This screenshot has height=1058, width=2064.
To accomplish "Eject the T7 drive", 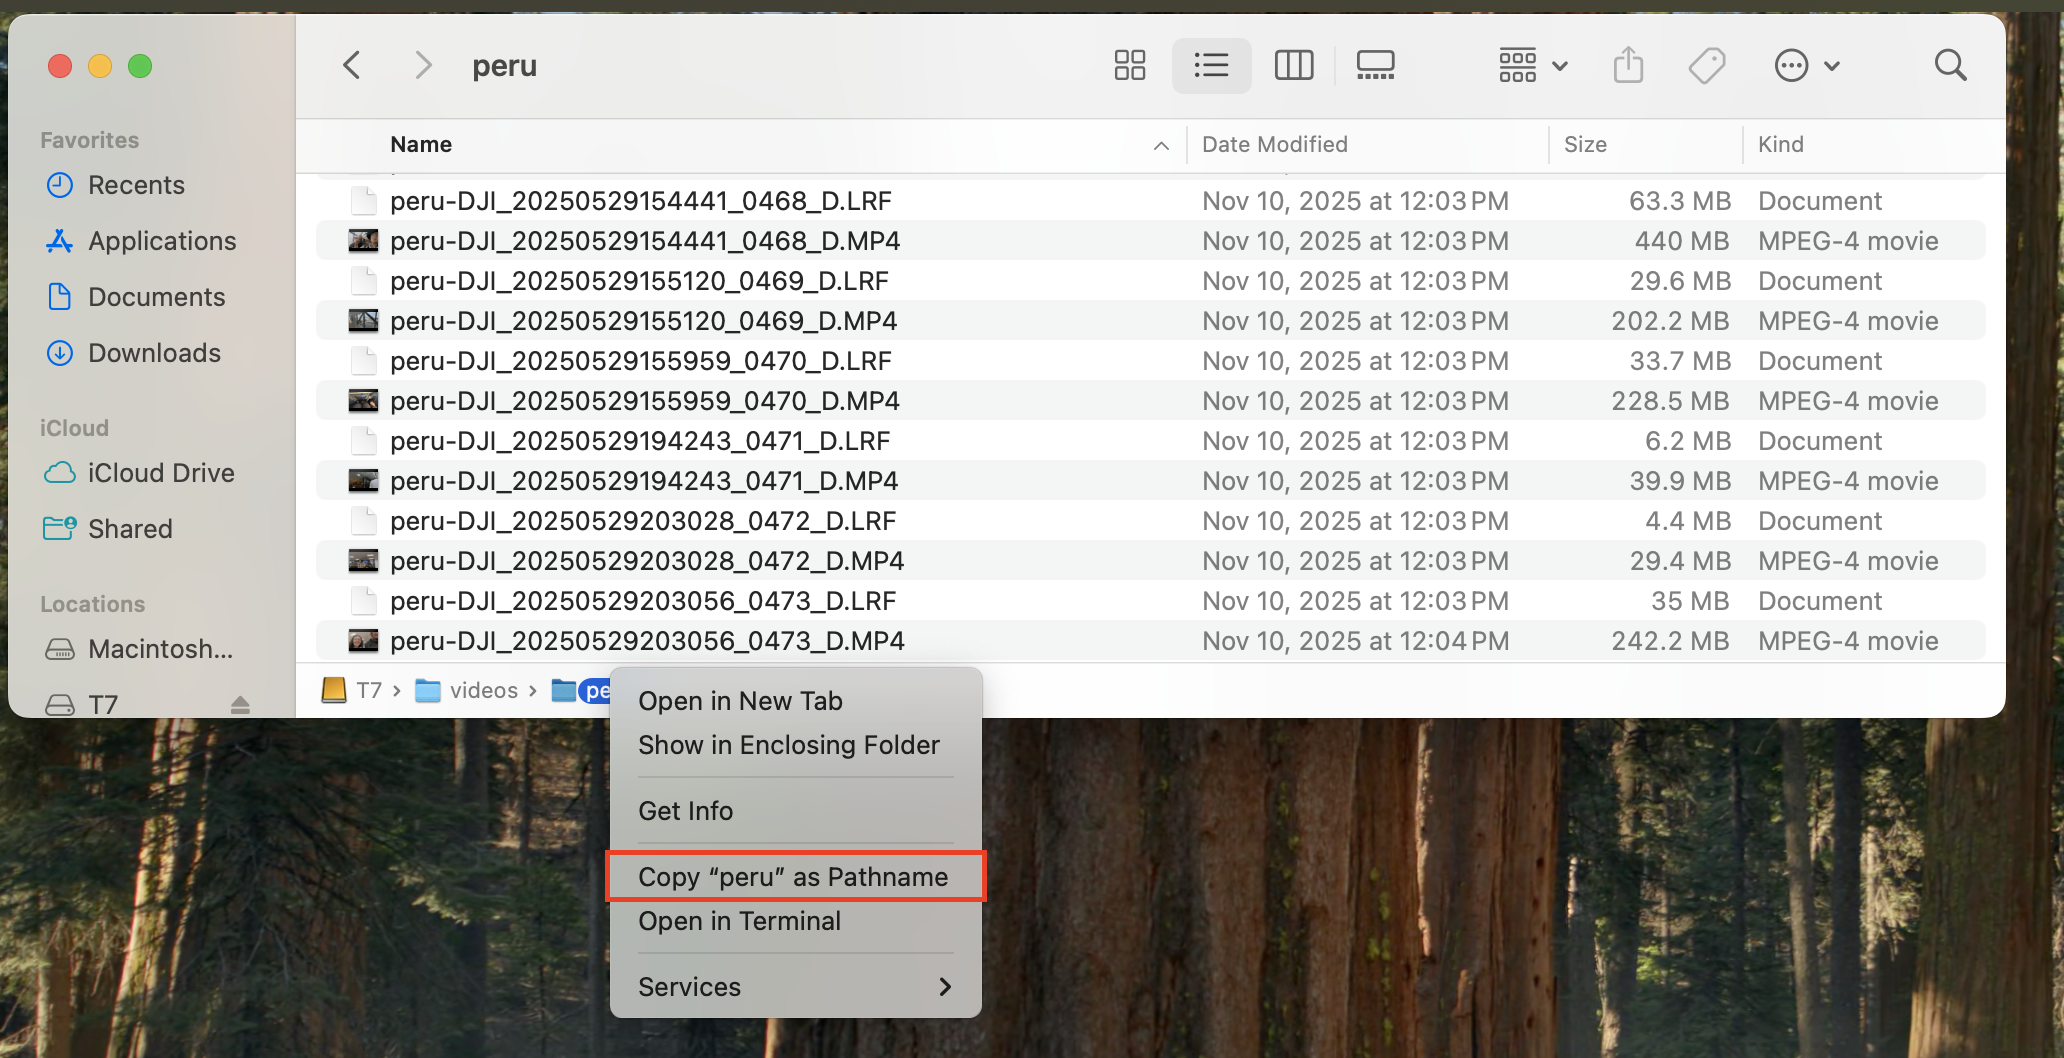I will pos(240,705).
